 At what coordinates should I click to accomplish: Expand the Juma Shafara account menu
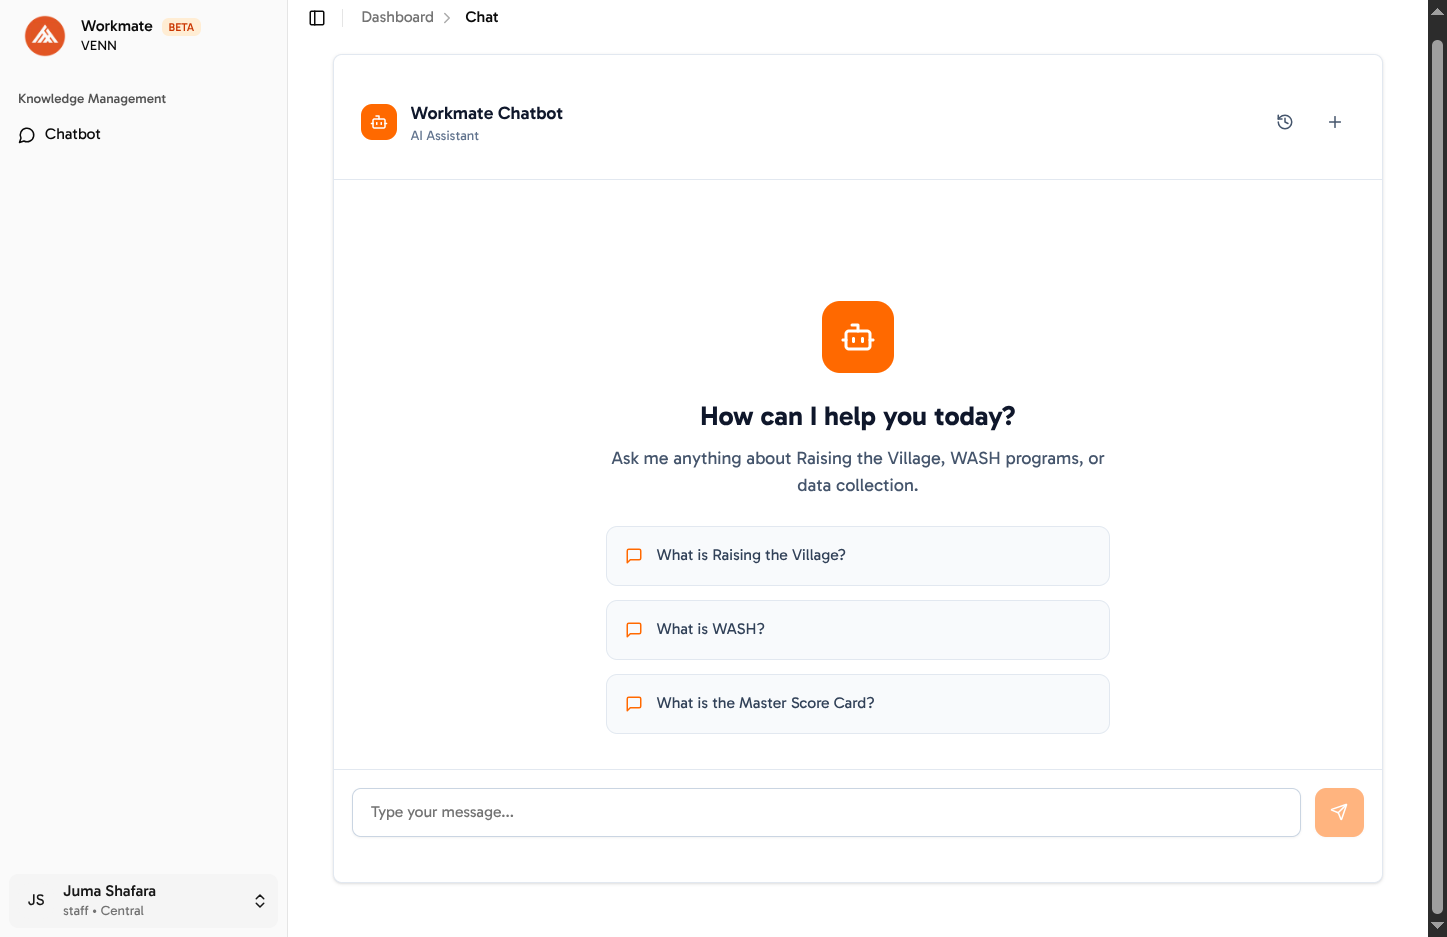pyautogui.click(x=144, y=900)
